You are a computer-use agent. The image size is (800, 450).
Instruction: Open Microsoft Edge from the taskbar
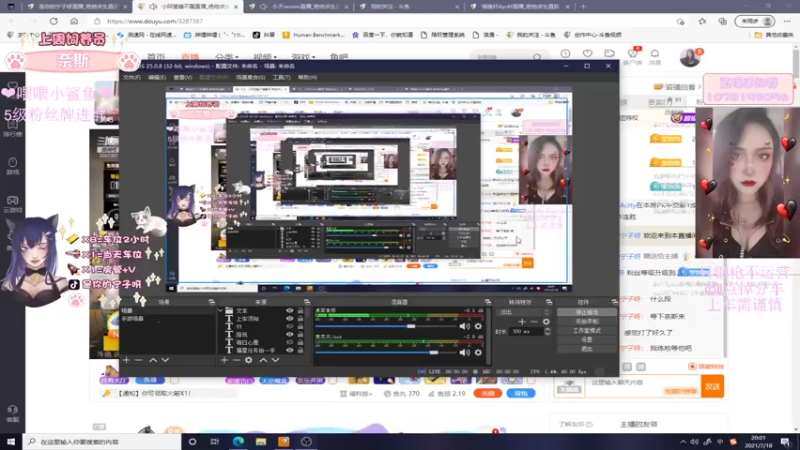tap(238, 442)
